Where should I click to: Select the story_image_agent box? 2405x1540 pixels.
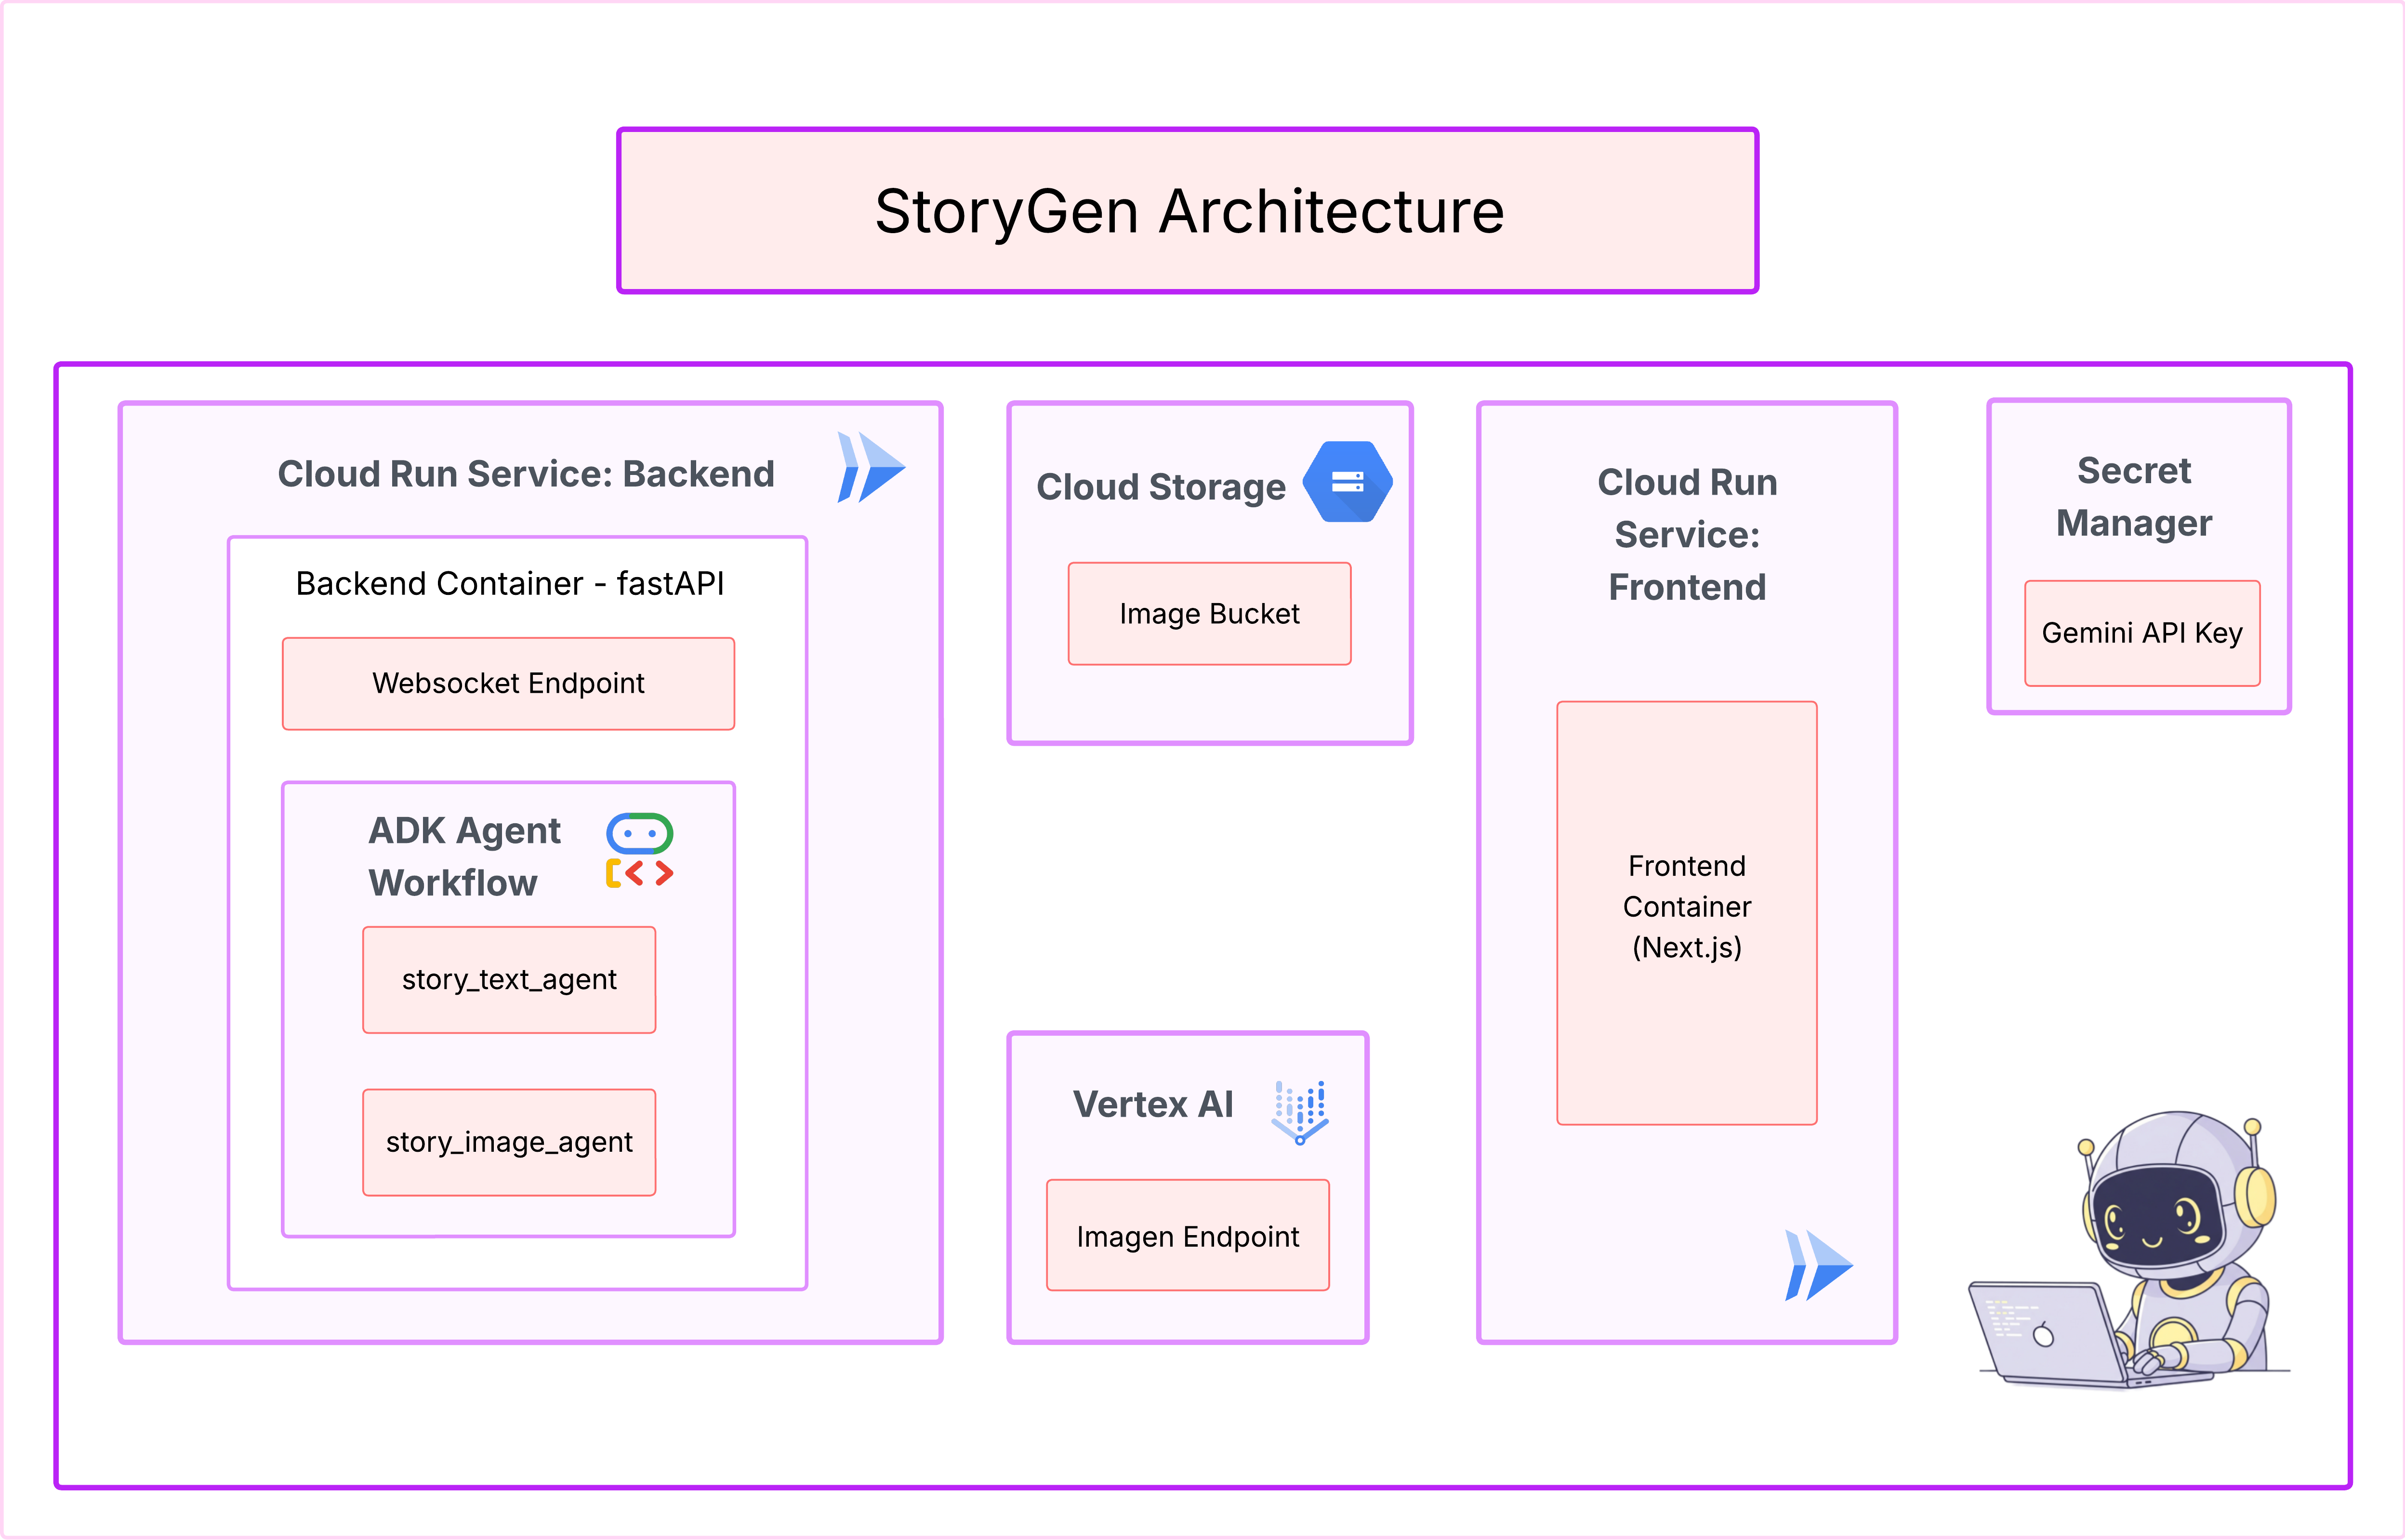tap(509, 1142)
